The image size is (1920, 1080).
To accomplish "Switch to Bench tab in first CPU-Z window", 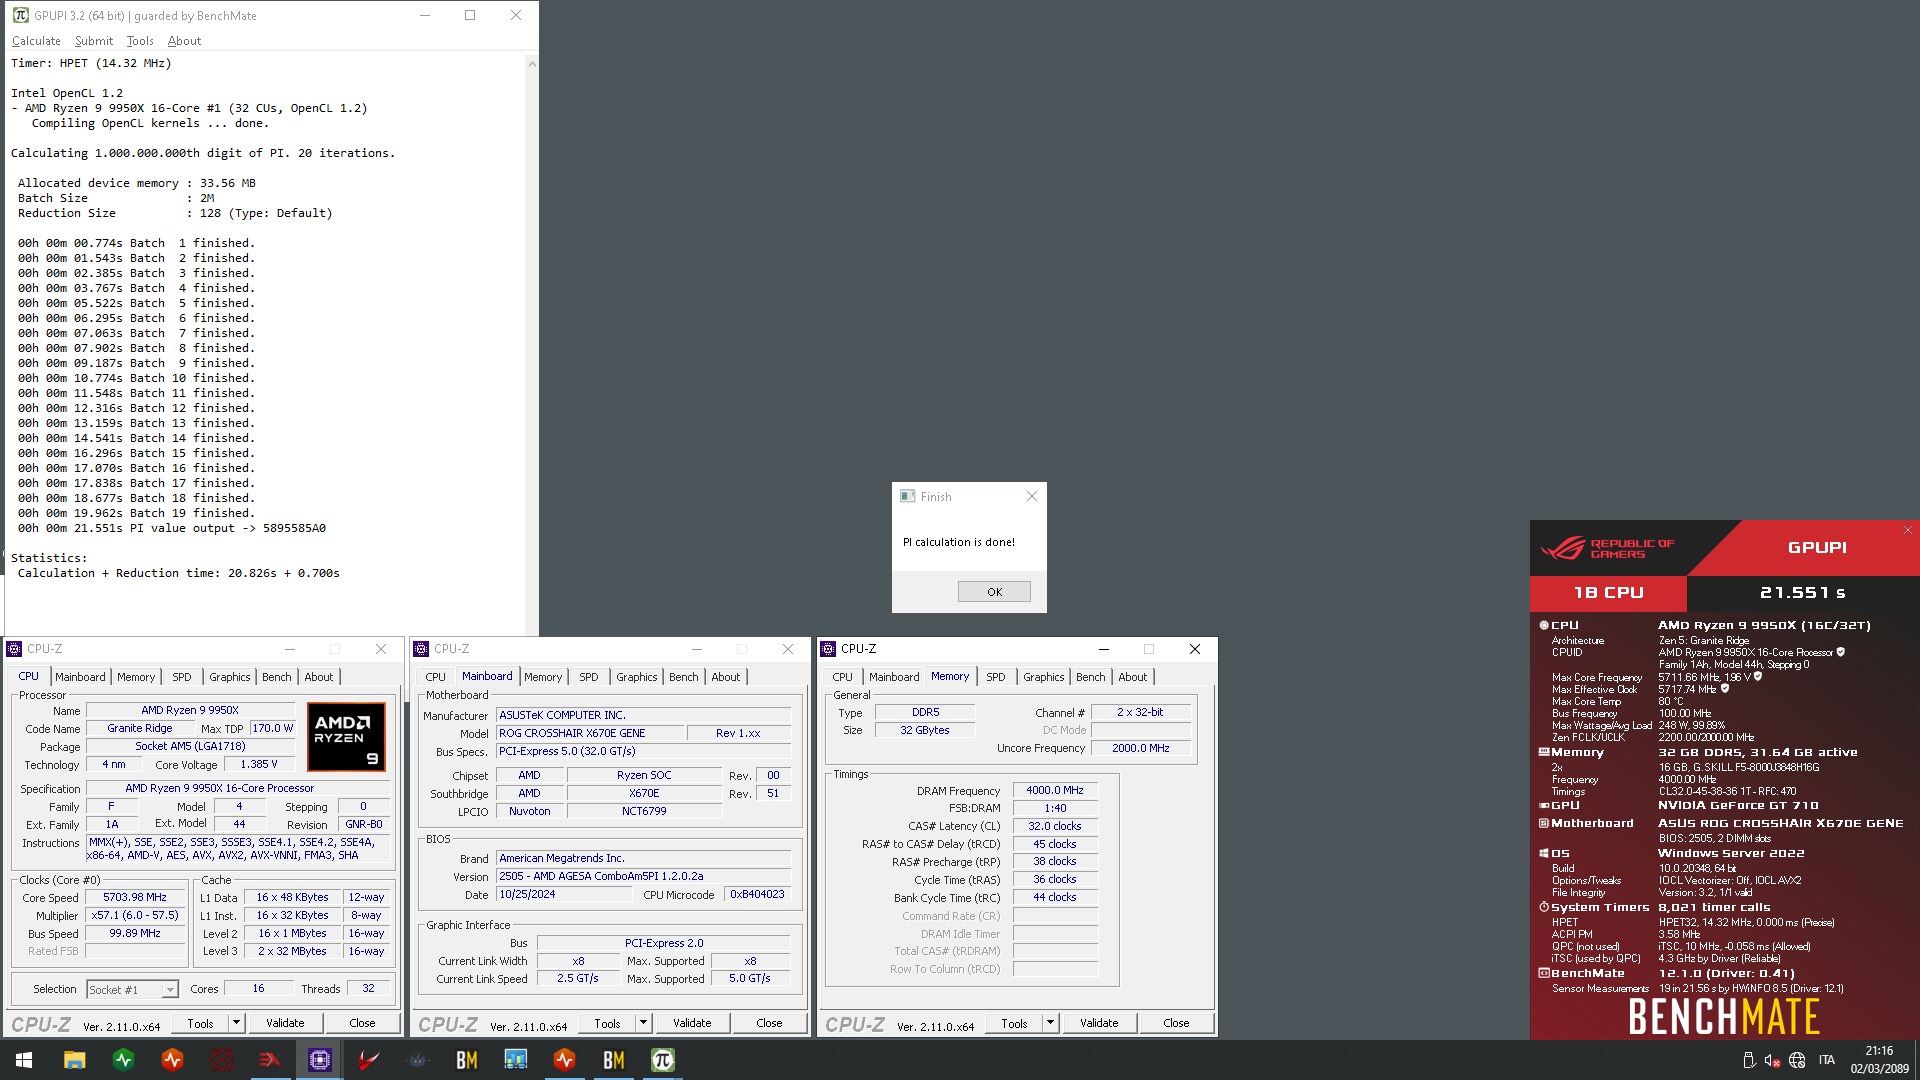I will click(x=277, y=677).
